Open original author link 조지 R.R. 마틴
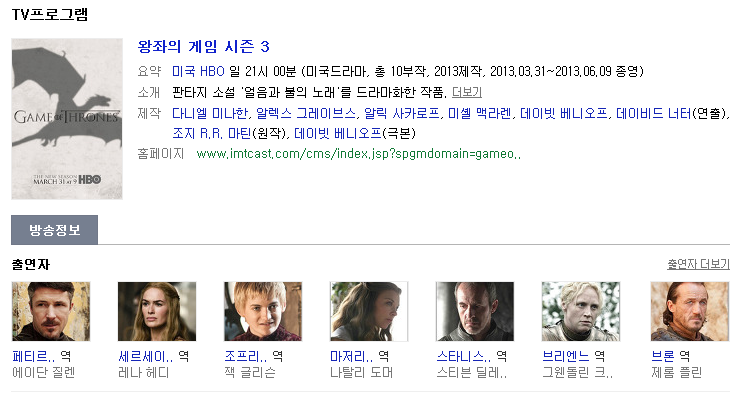Image resolution: width=739 pixels, height=403 pixels. pyautogui.click(x=212, y=133)
